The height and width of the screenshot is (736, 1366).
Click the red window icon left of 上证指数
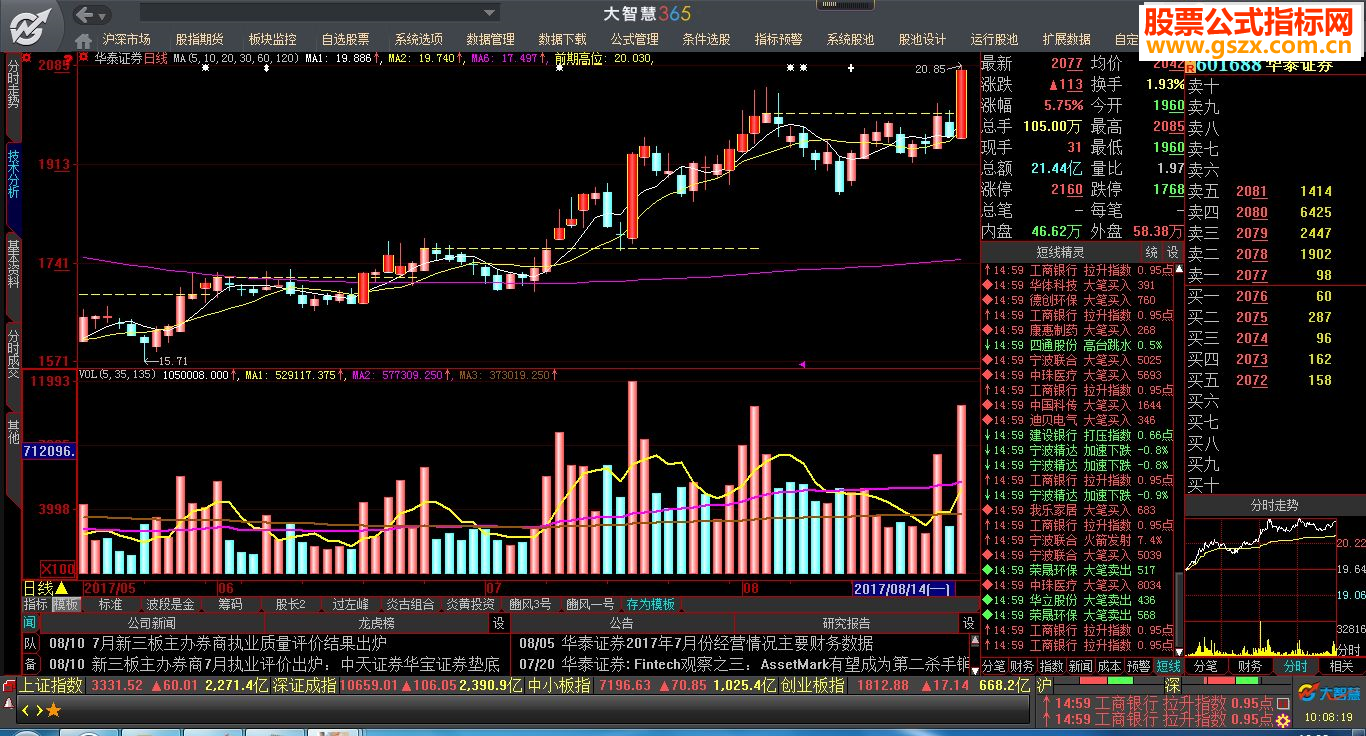point(9,685)
